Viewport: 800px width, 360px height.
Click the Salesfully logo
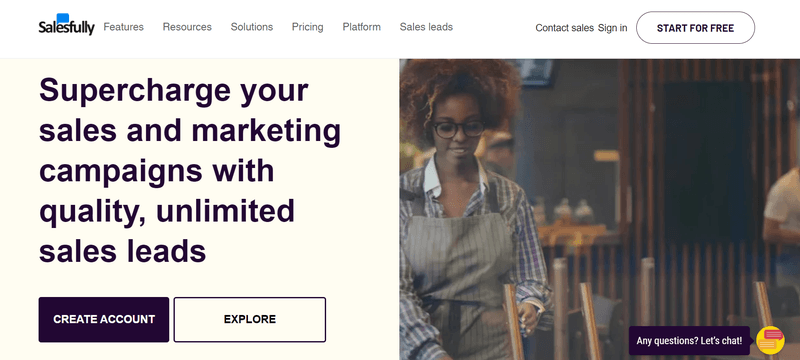point(66,25)
